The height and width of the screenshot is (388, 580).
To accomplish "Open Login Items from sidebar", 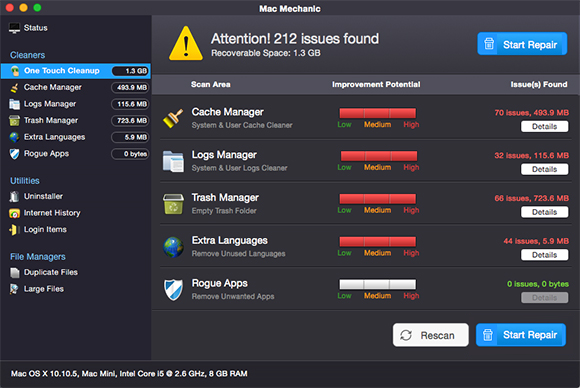I will click(x=45, y=230).
